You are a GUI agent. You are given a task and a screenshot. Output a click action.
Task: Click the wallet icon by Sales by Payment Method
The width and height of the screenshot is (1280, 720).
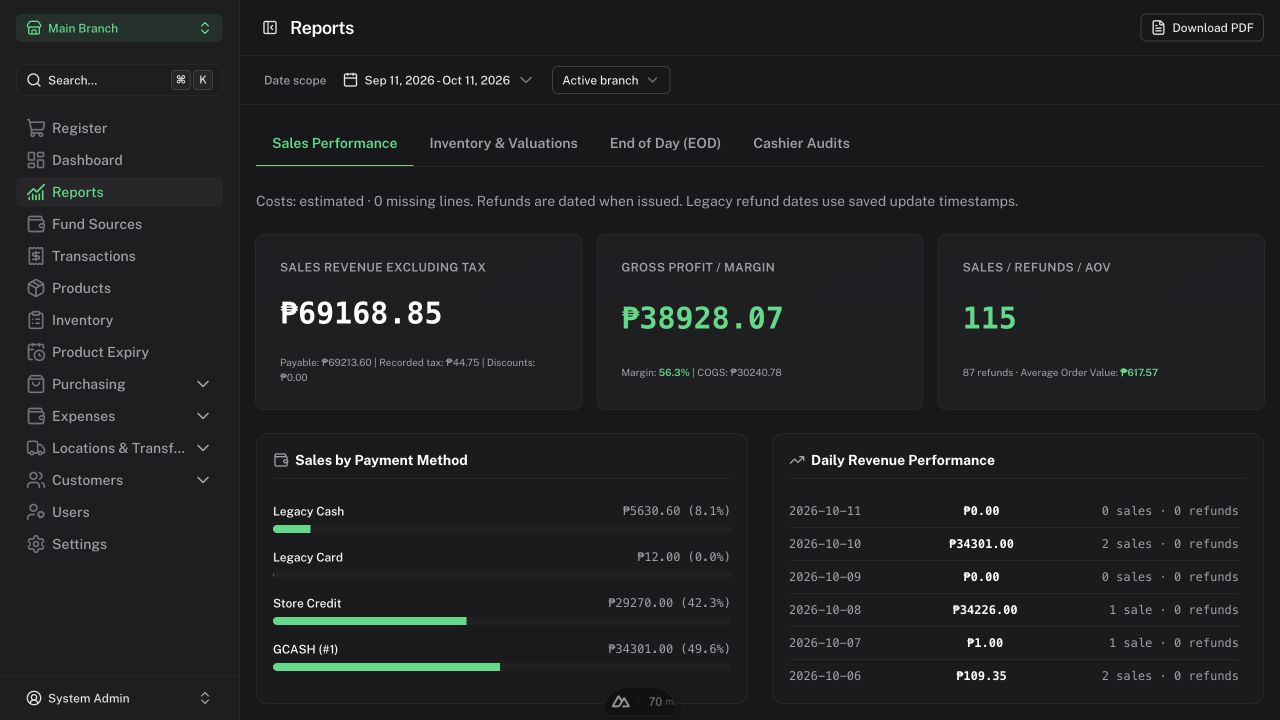(281, 460)
